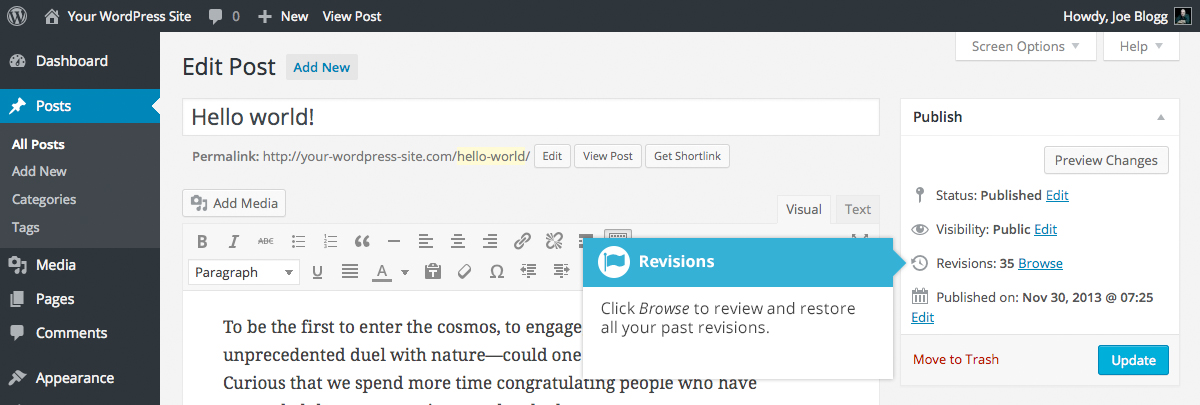Expand the Help panel
The height and width of the screenshot is (405, 1200).
click(x=1141, y=46)
